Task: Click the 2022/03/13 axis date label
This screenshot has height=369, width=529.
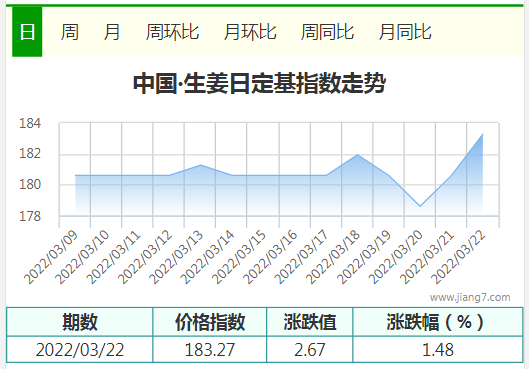Action: [176, 257]
